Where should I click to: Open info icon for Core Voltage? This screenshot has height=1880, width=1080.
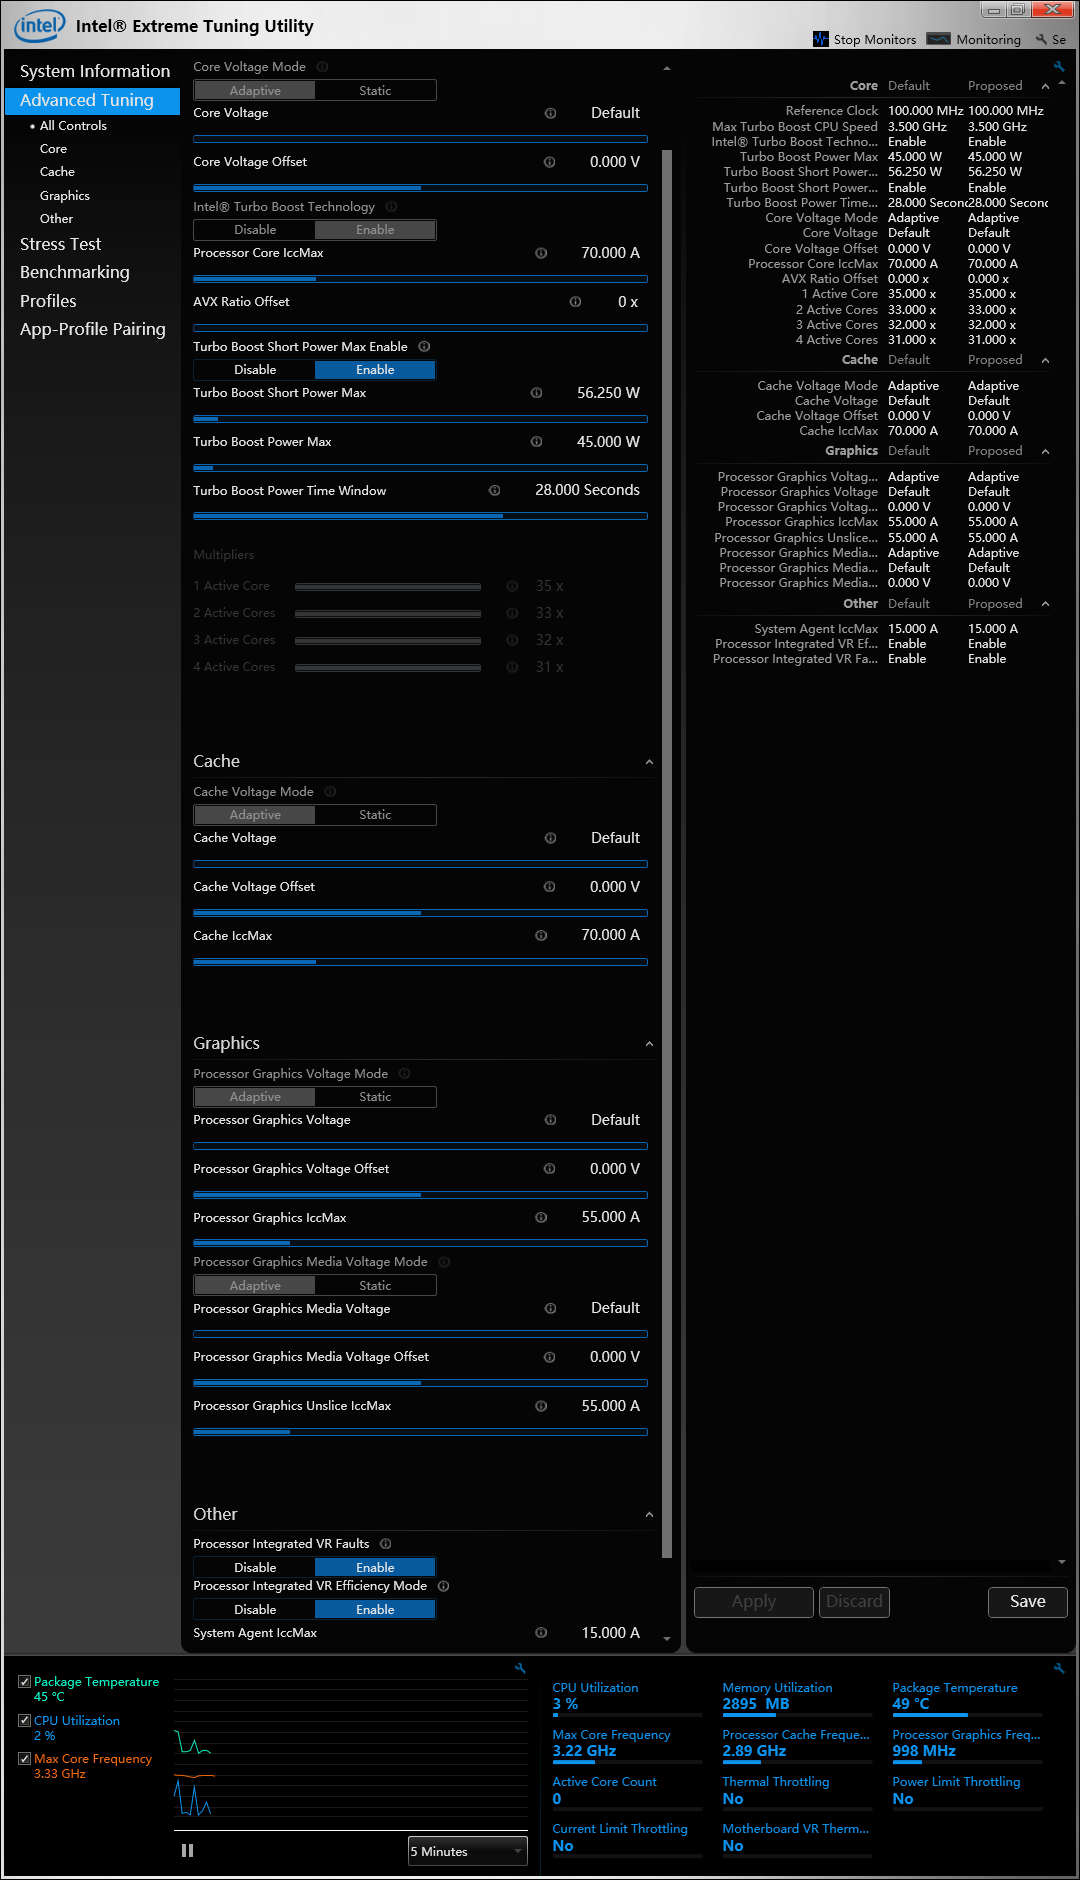550,113
